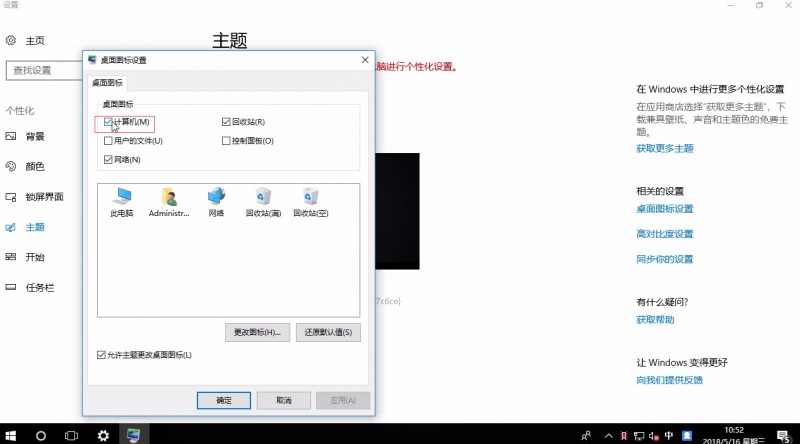This screenshot has width=800, height=444.
Task: Click 确定 button in dialog
Action: click(223, 400)
